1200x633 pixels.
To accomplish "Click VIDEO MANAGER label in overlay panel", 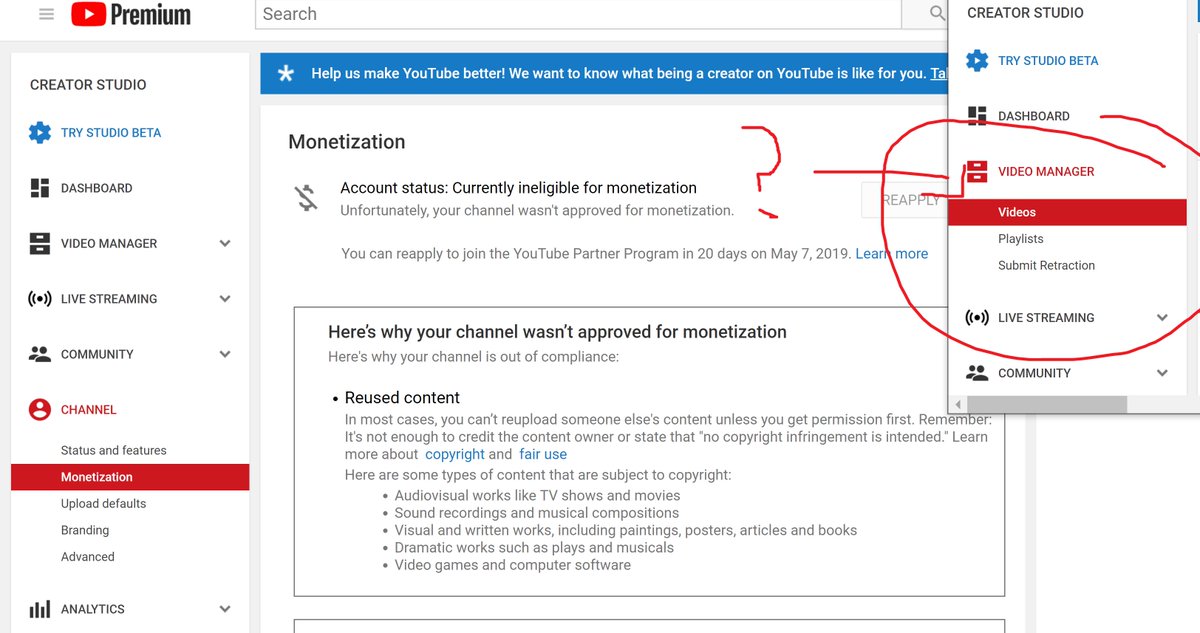I will tap(1046, 172).
